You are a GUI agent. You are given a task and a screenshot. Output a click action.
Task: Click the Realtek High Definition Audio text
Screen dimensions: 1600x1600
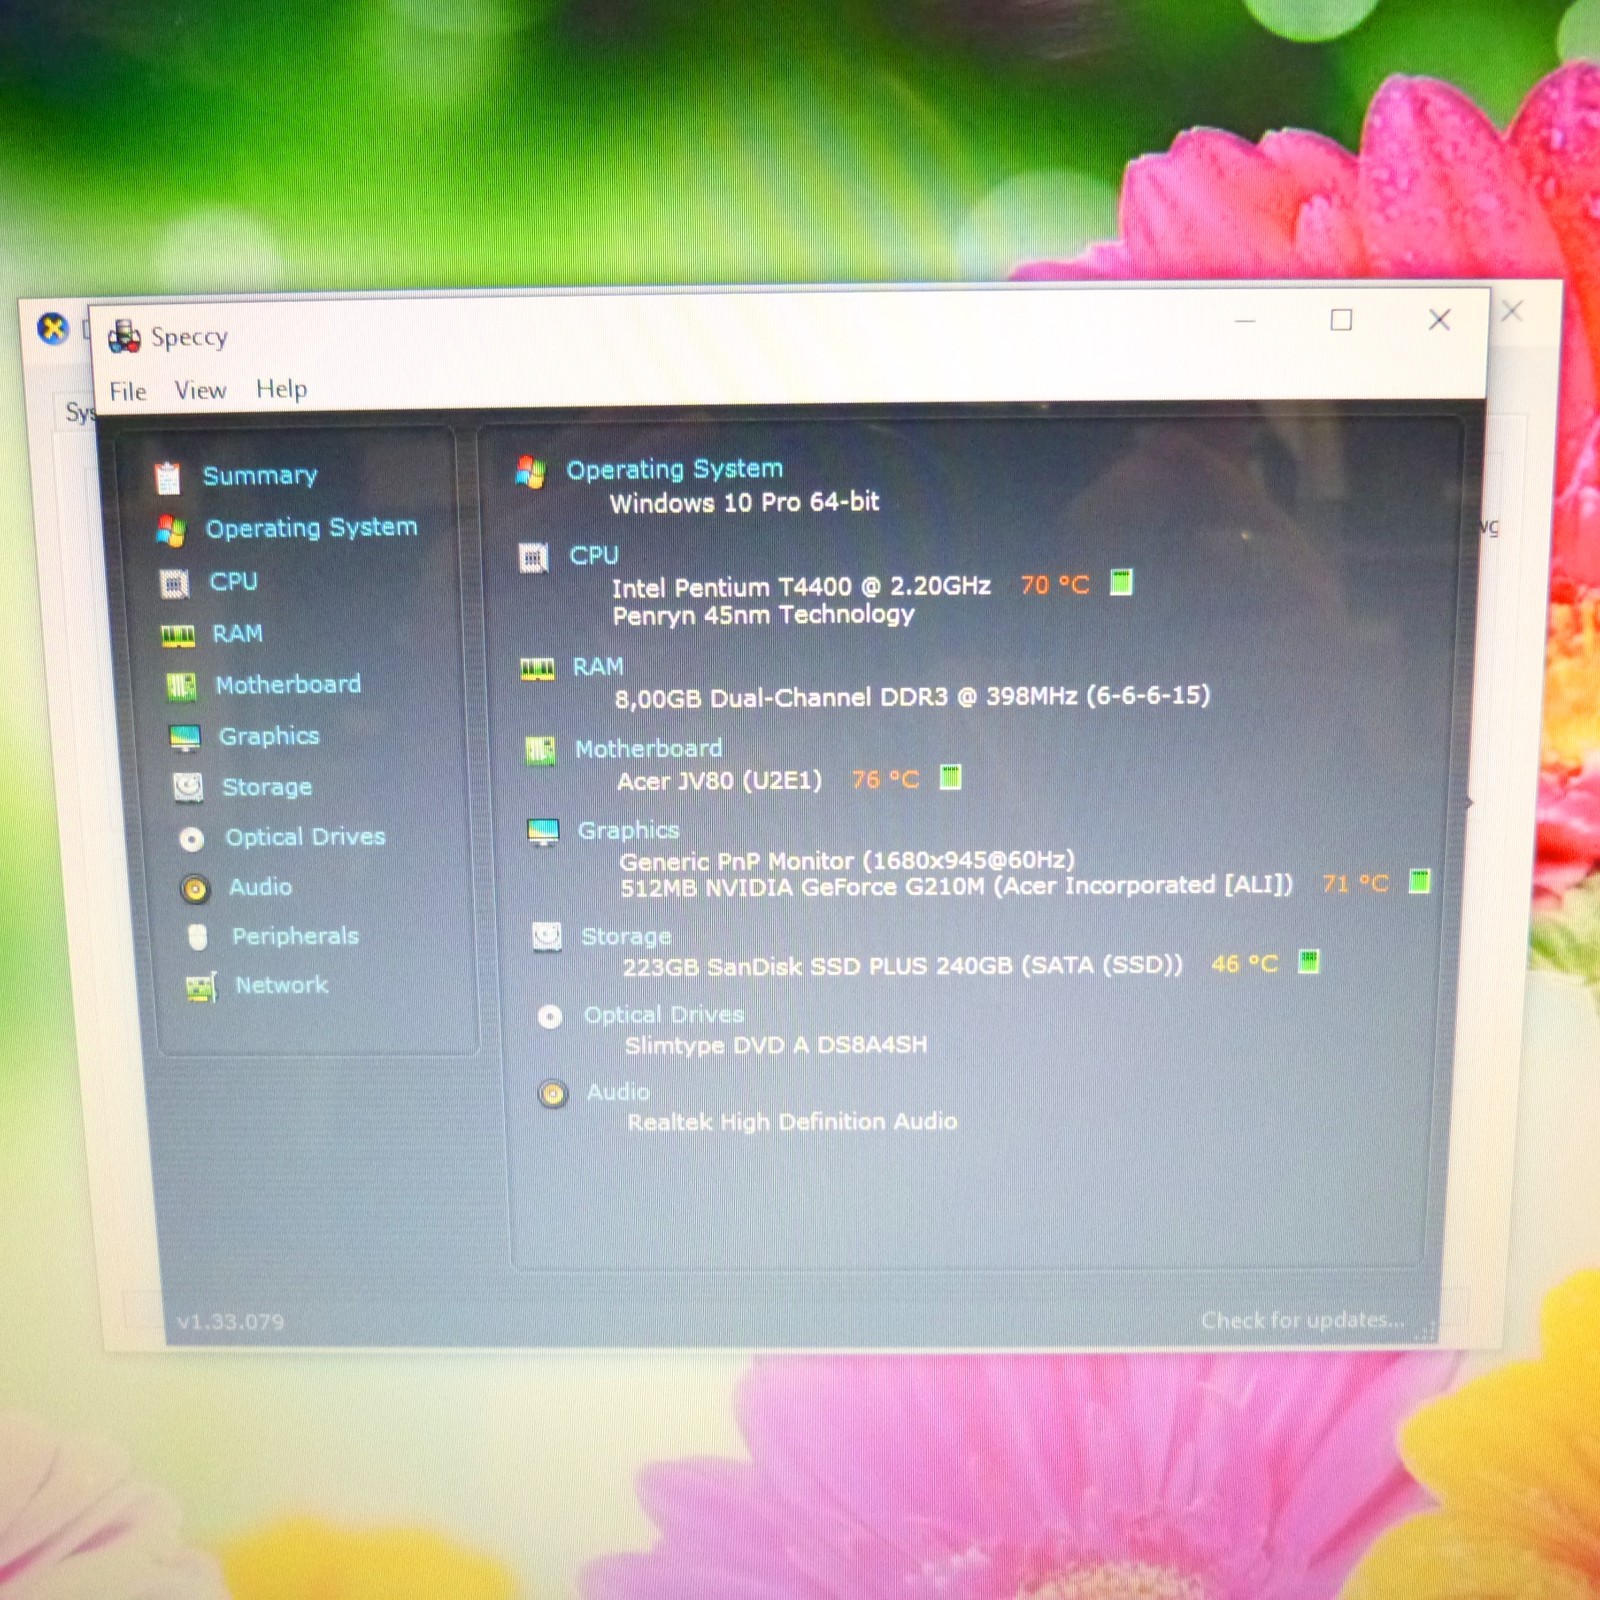click(792, 1122)
